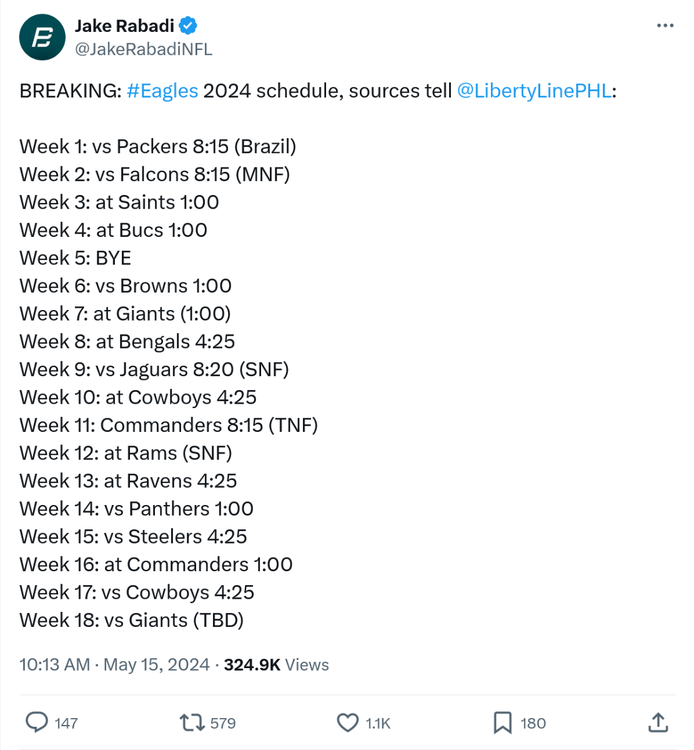Click the repost arrows icon

click(190, 722)
